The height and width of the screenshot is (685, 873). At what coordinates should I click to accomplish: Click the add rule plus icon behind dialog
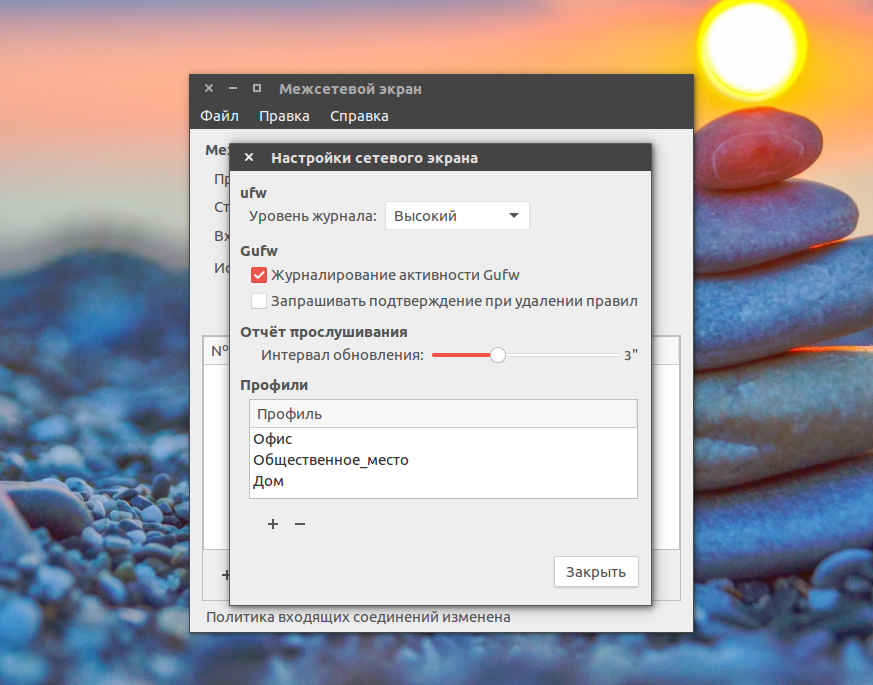coord(225,575)
